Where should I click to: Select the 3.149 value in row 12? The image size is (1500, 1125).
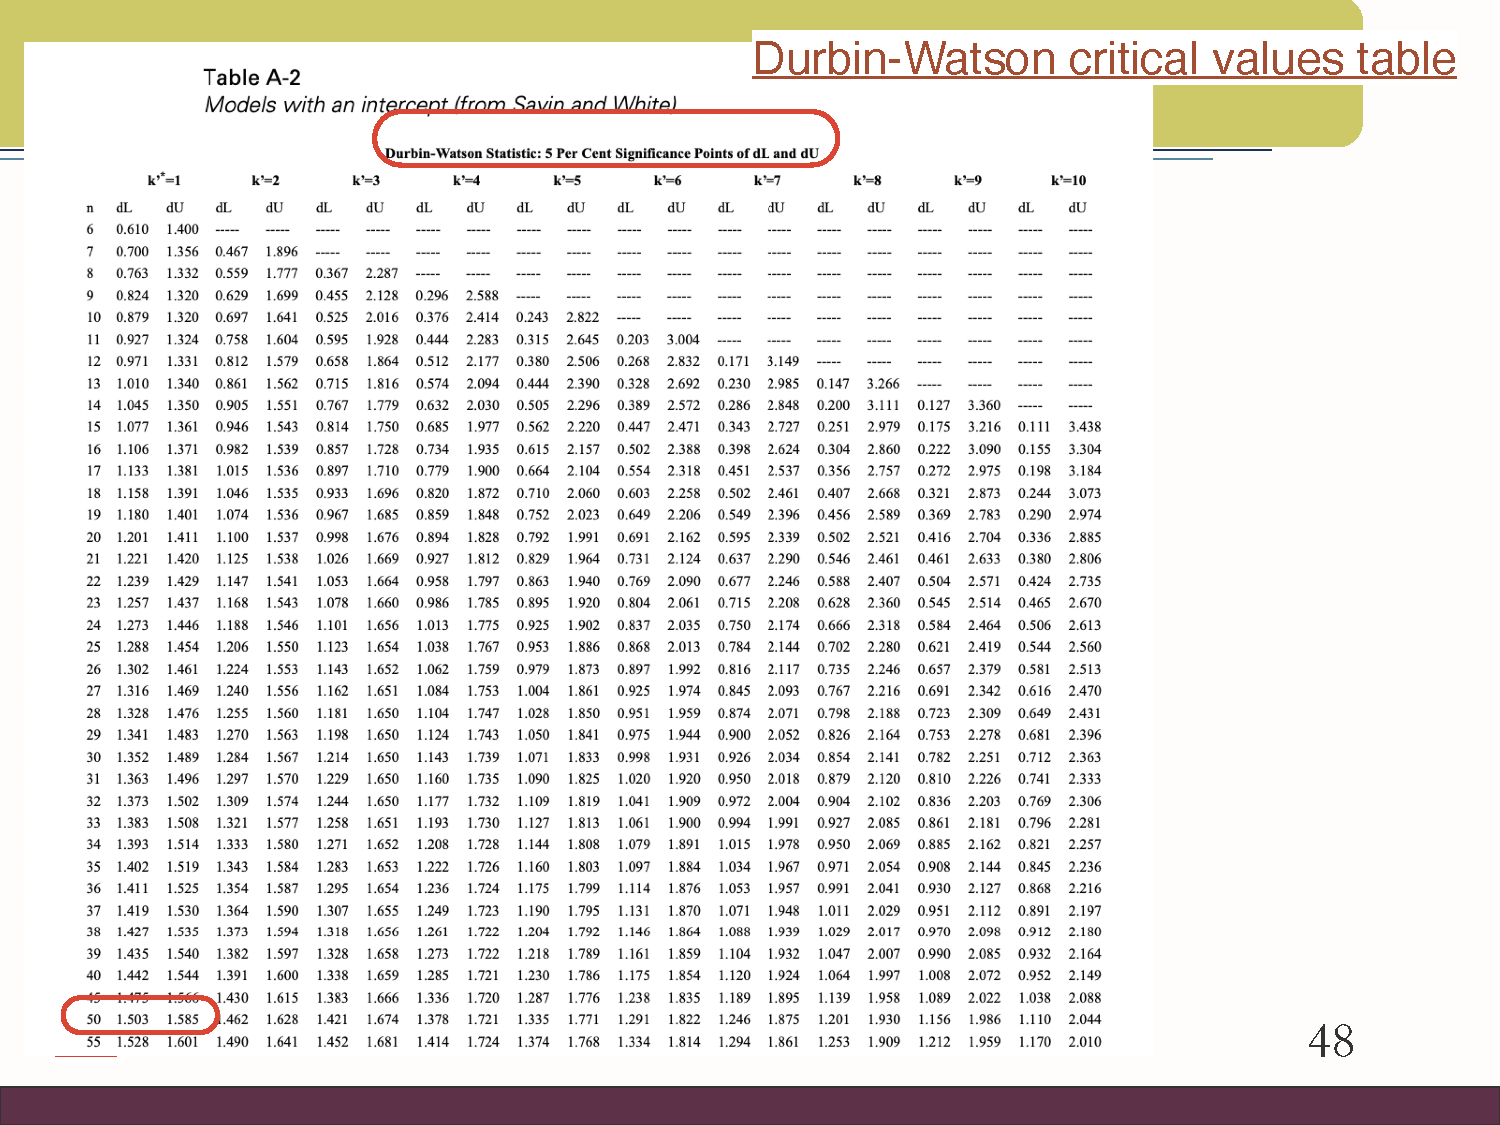[x=783, y=361]
